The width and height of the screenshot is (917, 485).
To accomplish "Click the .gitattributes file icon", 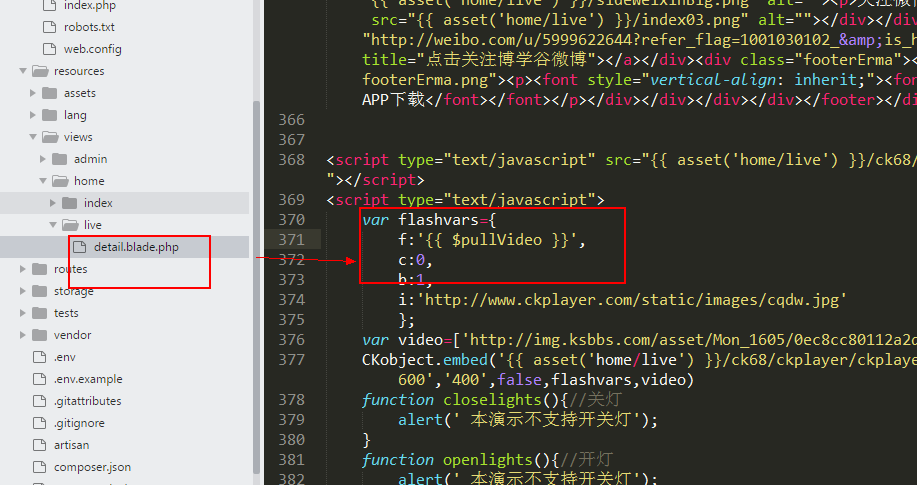I will [40, 401].
